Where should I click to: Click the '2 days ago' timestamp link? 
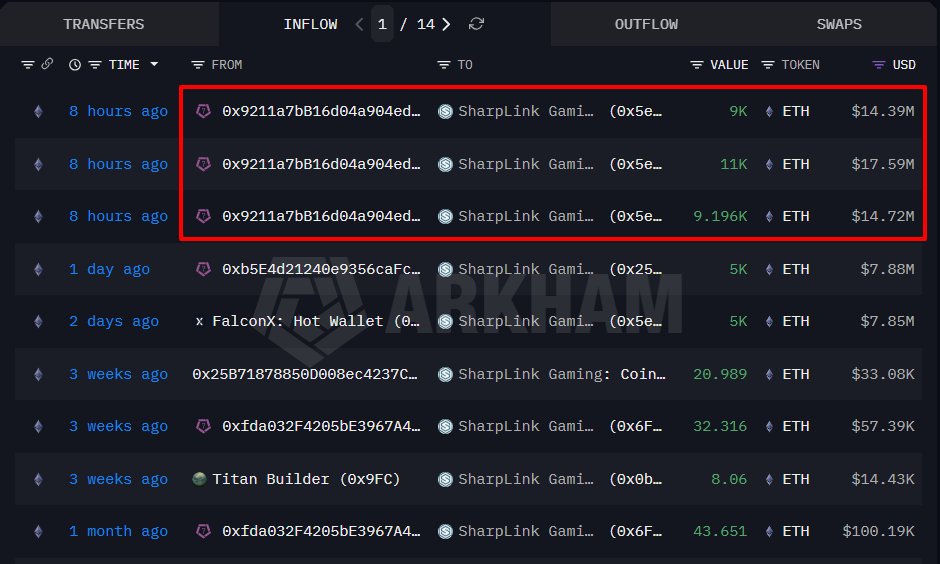point(114,321)
